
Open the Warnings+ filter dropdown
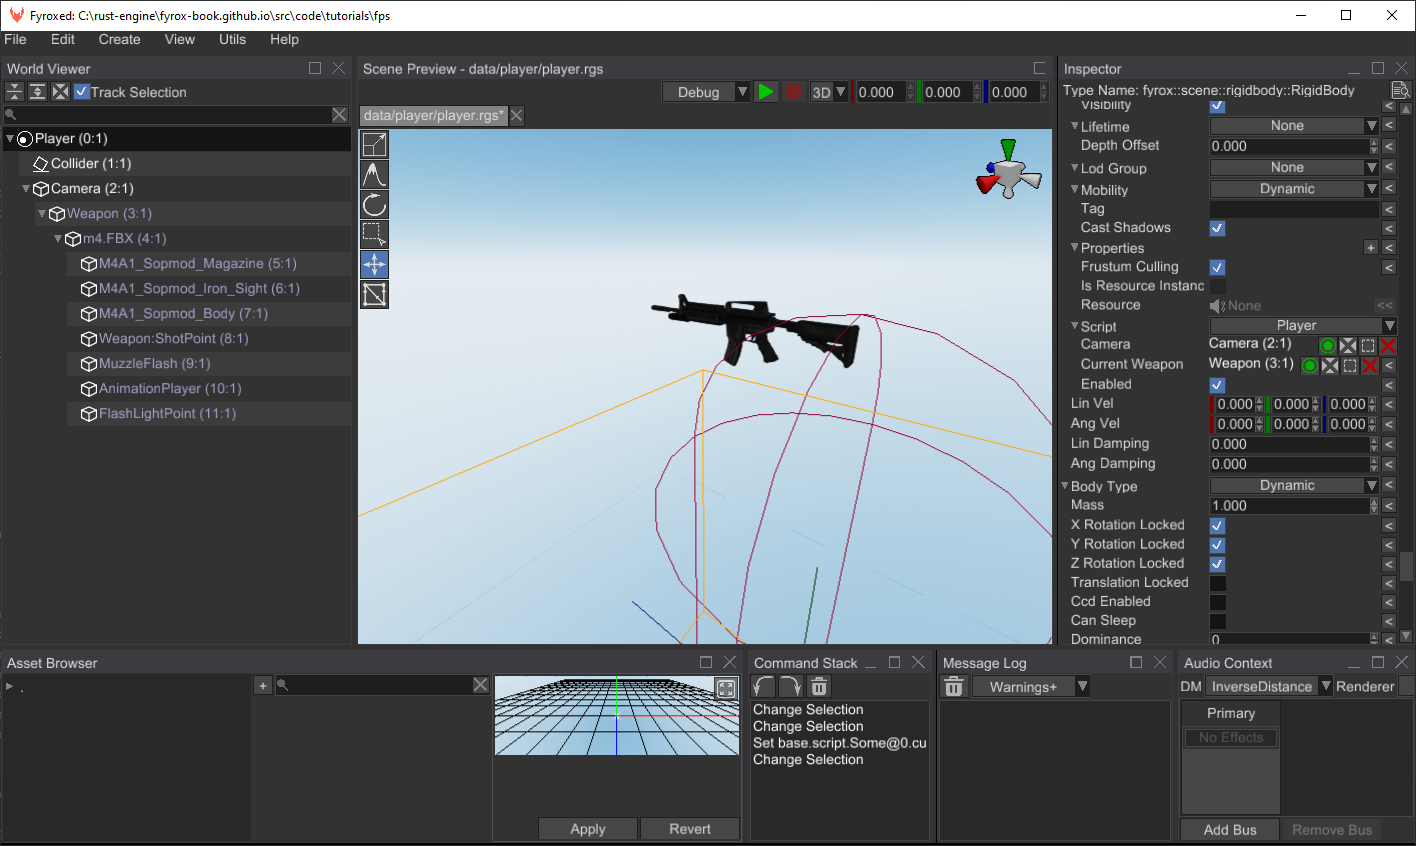click(x=1030, y=687)
